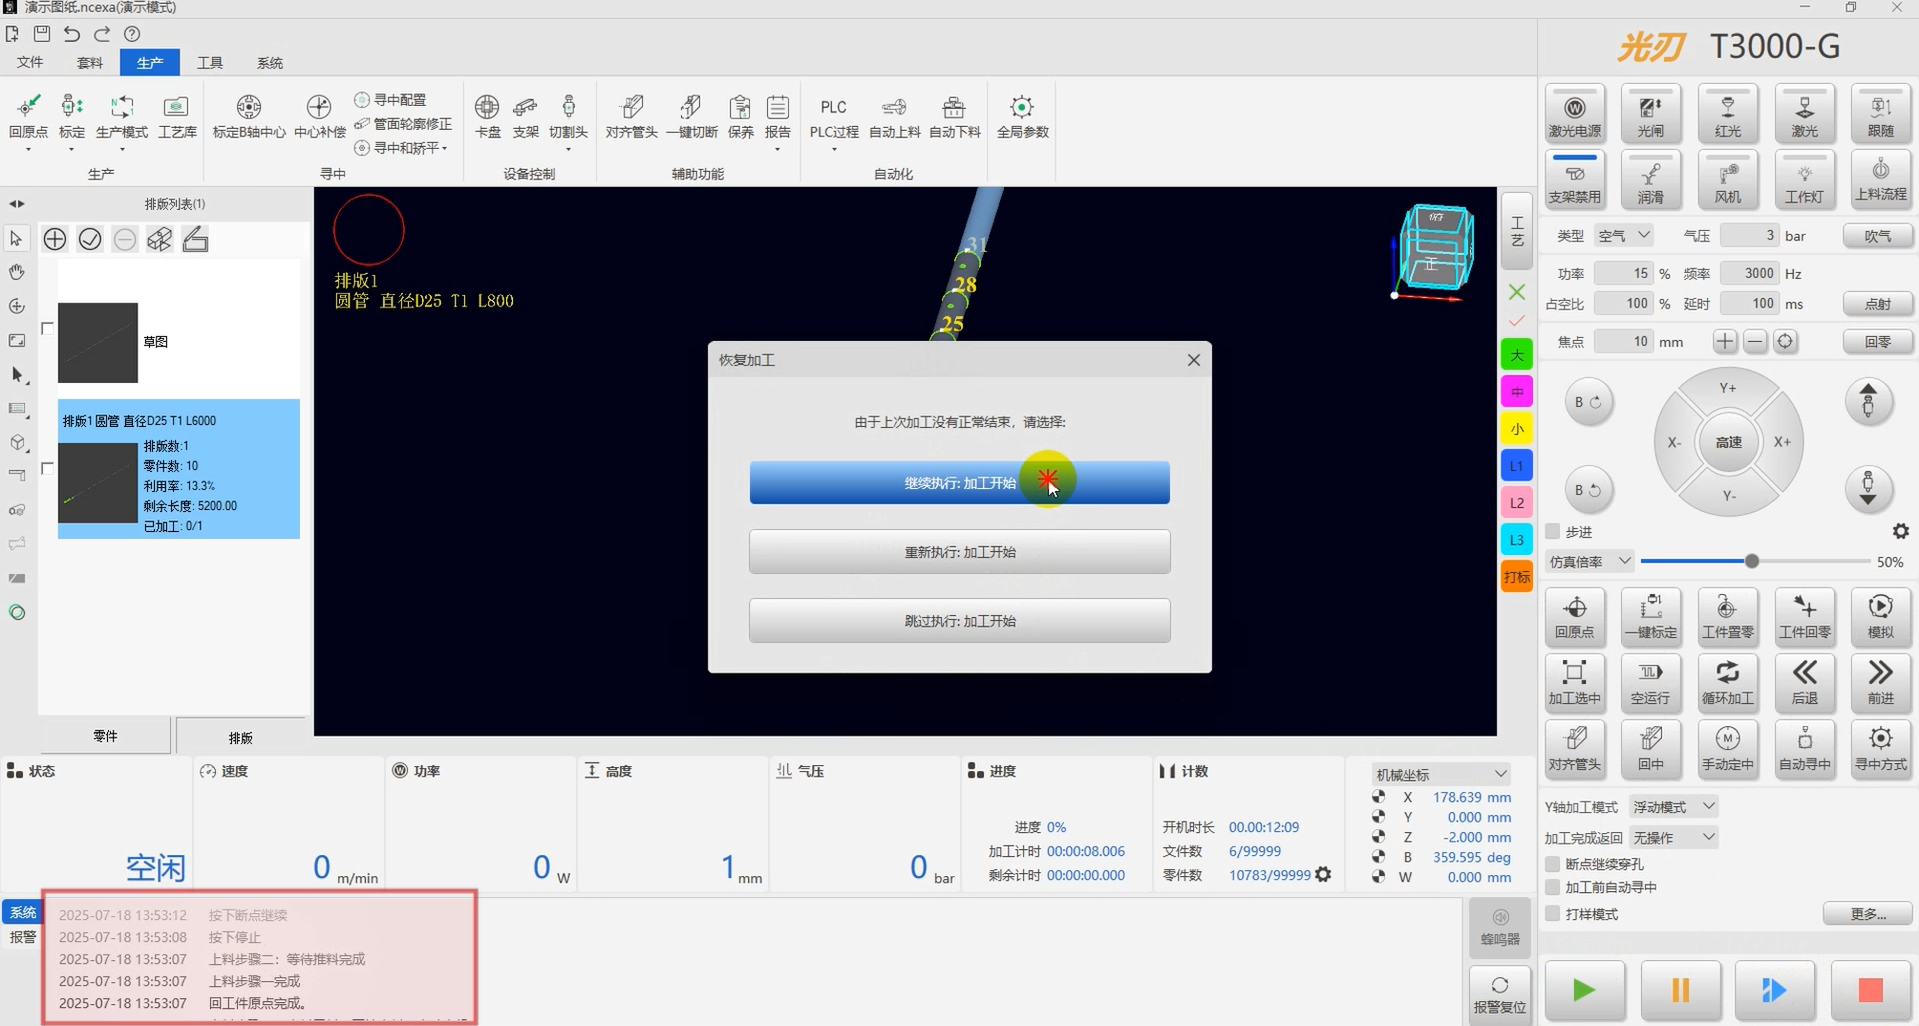
Task: Toggle the 风机 fan button
Action: pos(1728,180)
